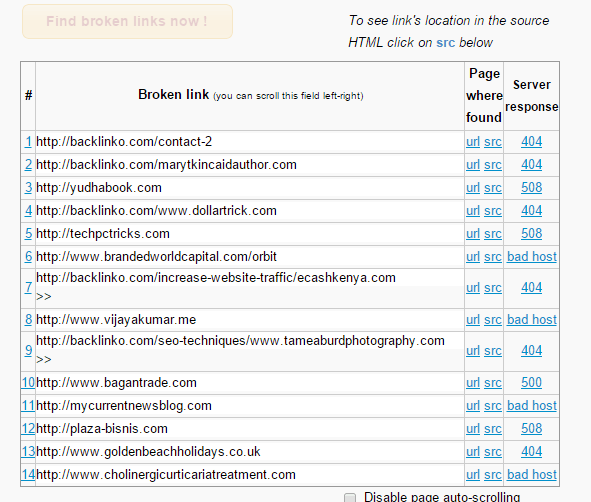Open 508 response for plaza-bisnis.com
This screenshot has height=502, width=591.
pyautogui.click(x=531, y=429)
